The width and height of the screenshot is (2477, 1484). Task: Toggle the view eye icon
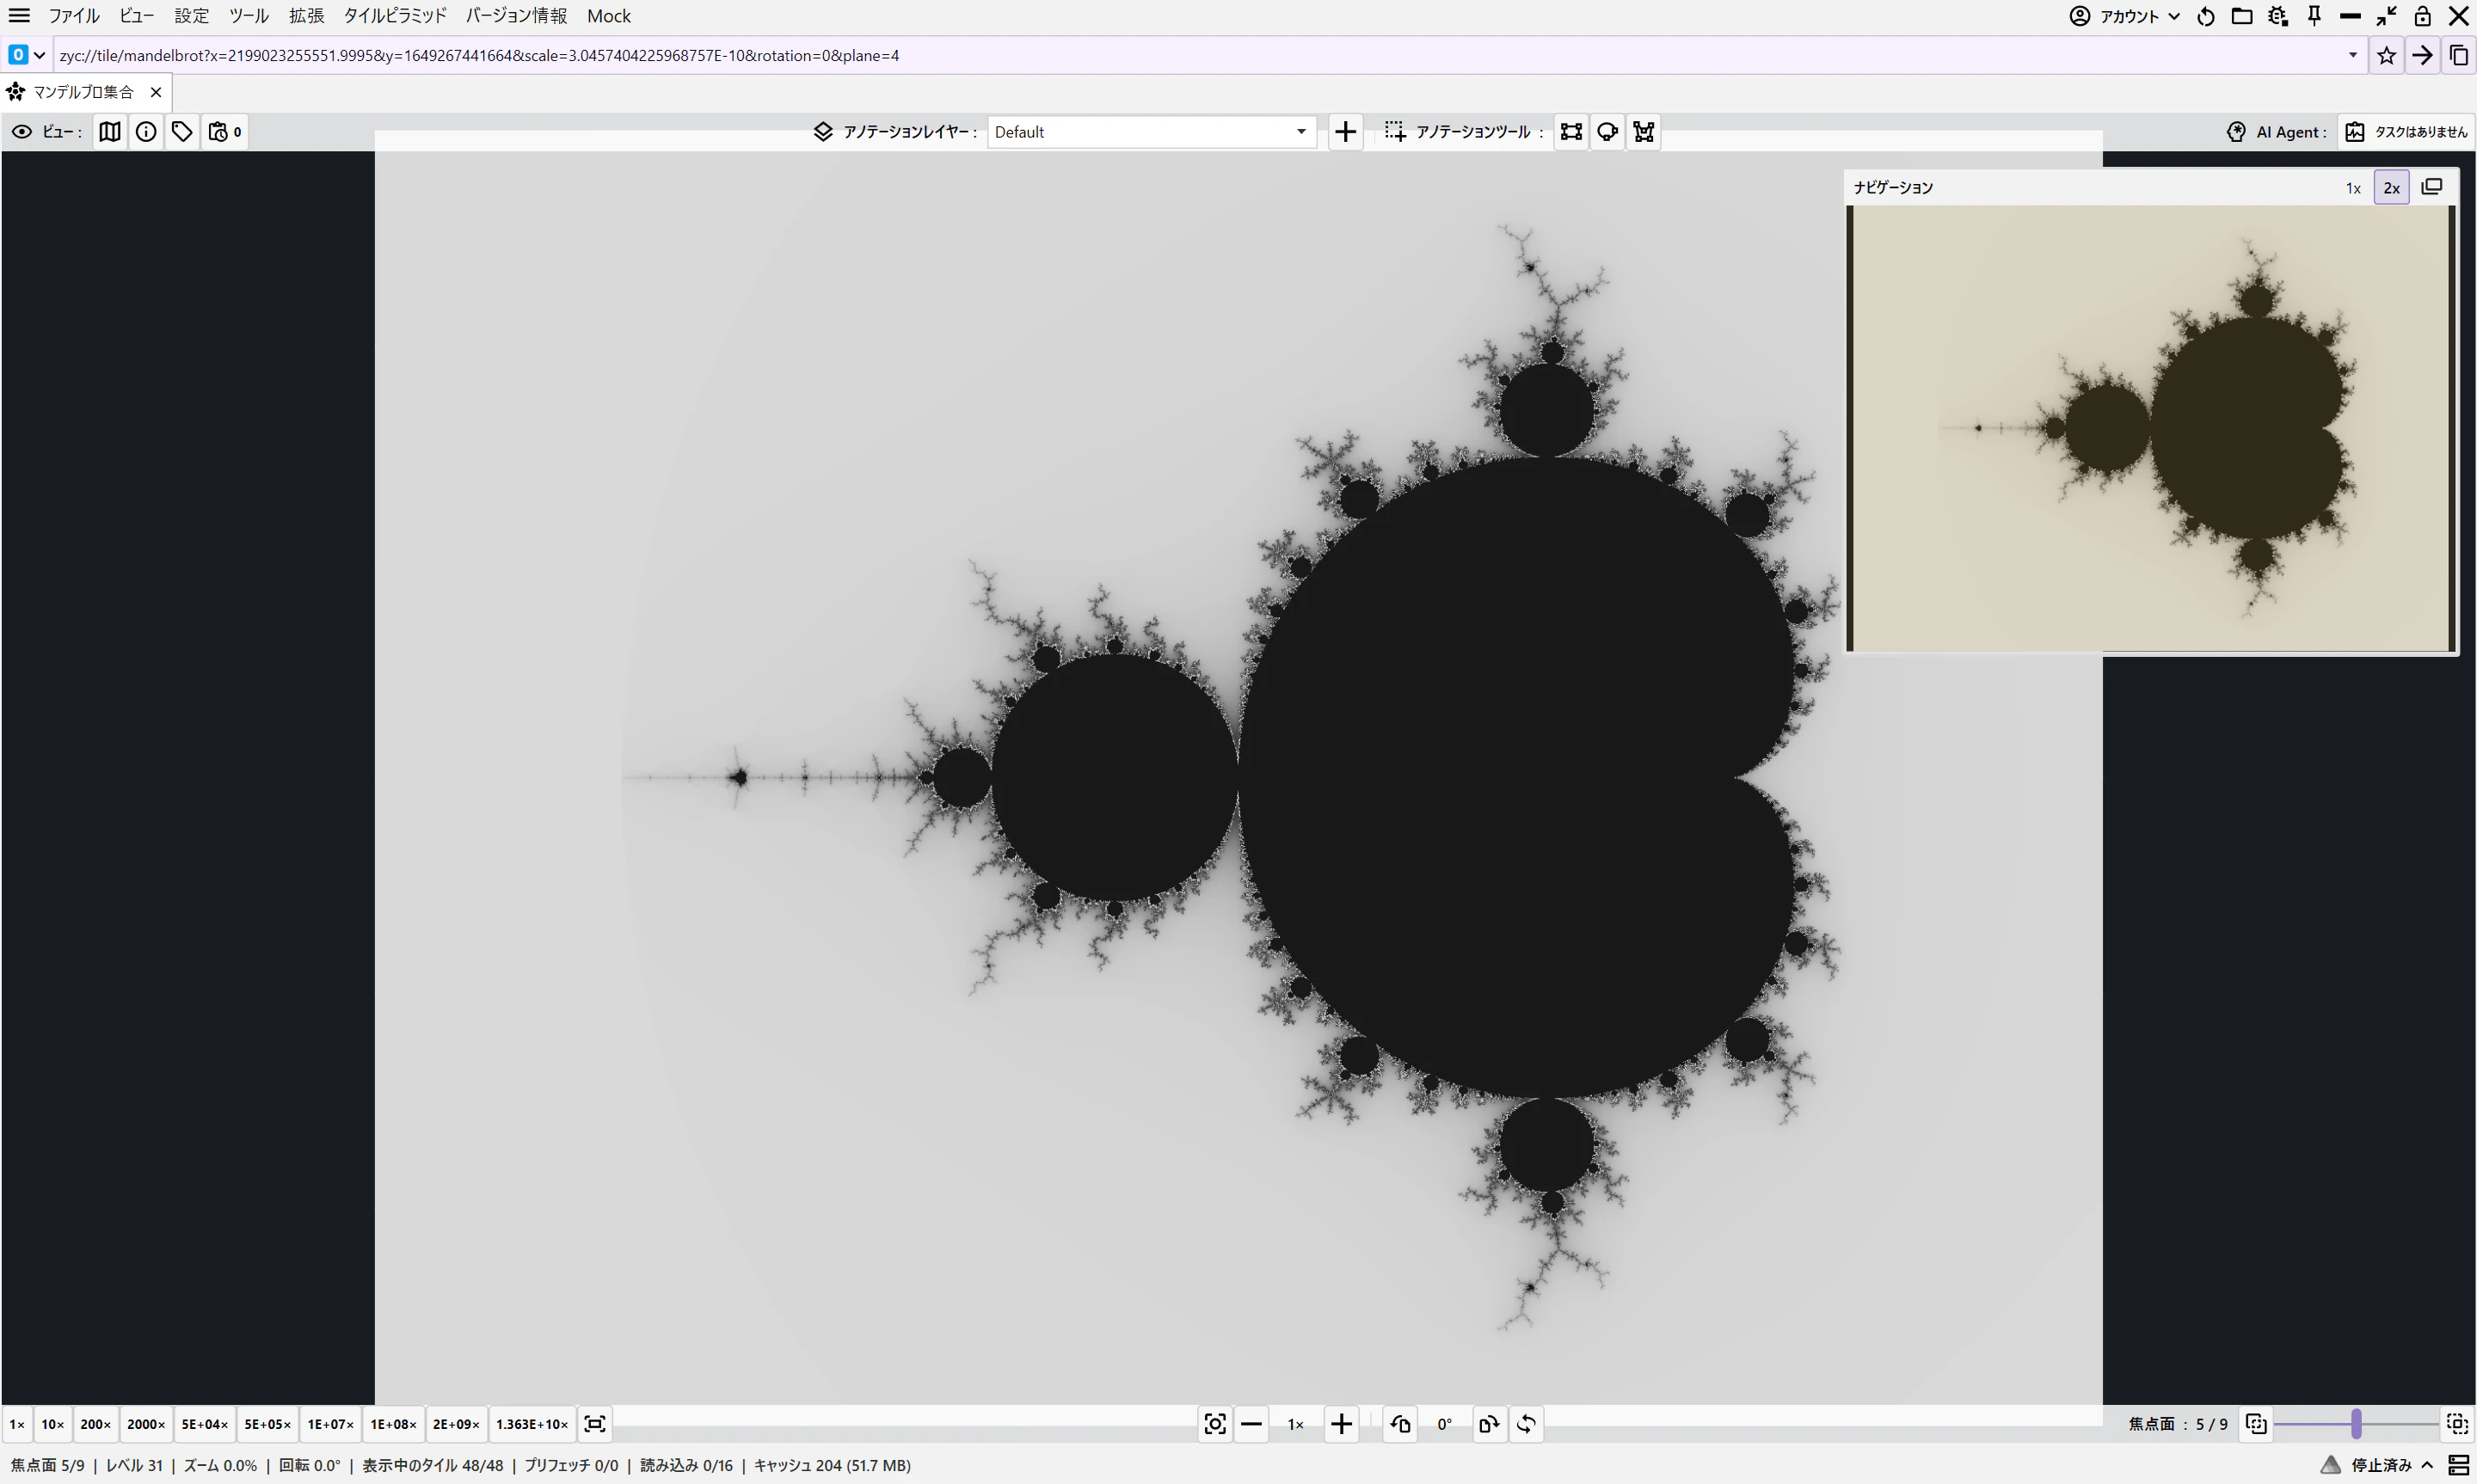(21, 131)
